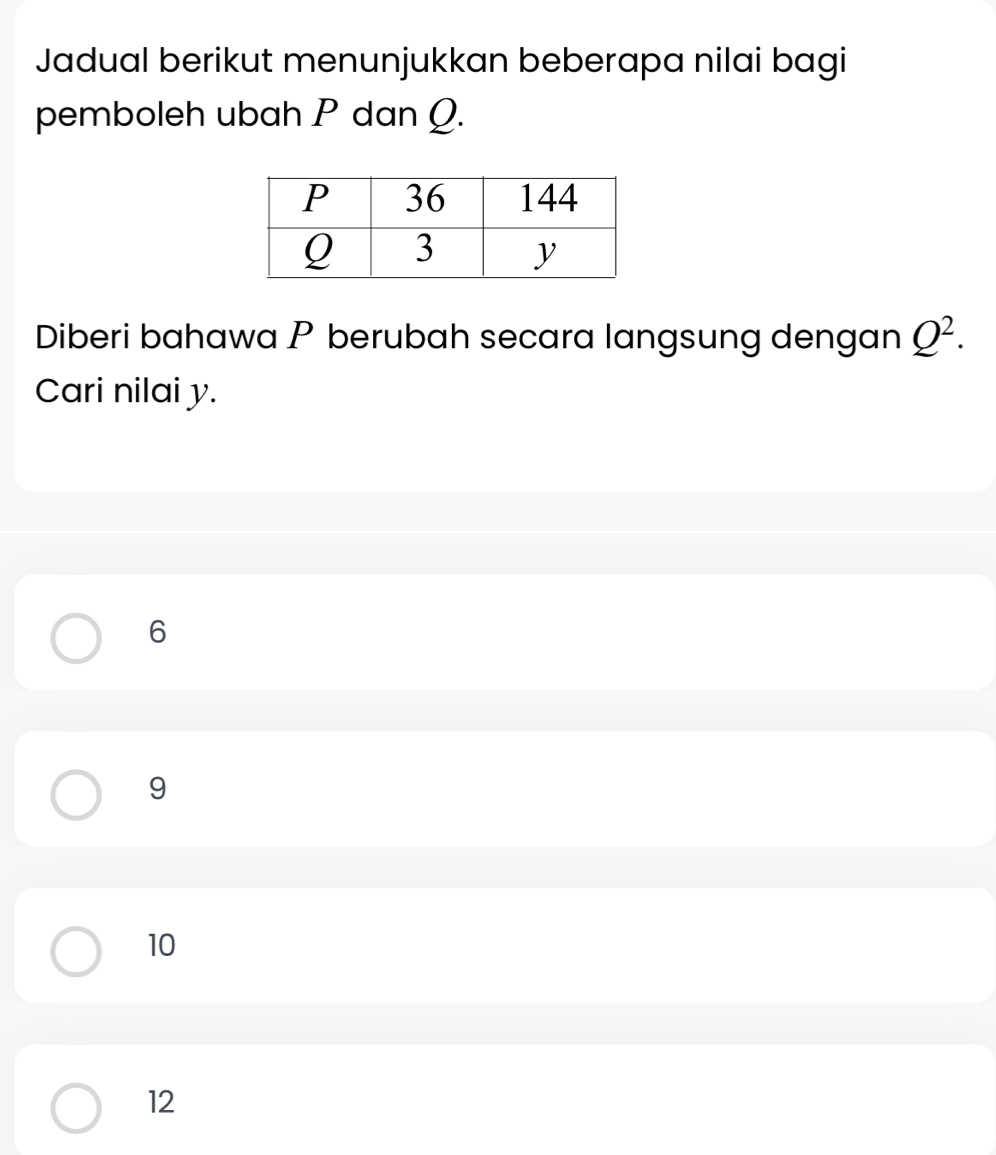Image resolution: width=996 pixels, height=1155 pixels.
Task: Pick the radio button next to 12
Action: click(76, 1107)
